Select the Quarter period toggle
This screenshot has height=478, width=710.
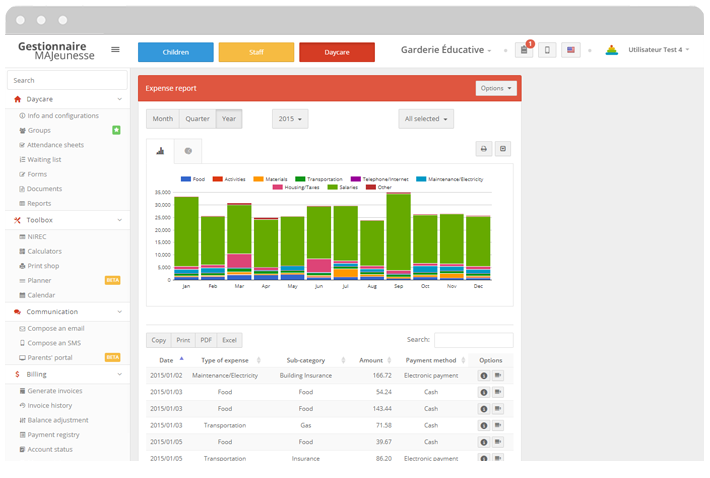pos(197,119)
